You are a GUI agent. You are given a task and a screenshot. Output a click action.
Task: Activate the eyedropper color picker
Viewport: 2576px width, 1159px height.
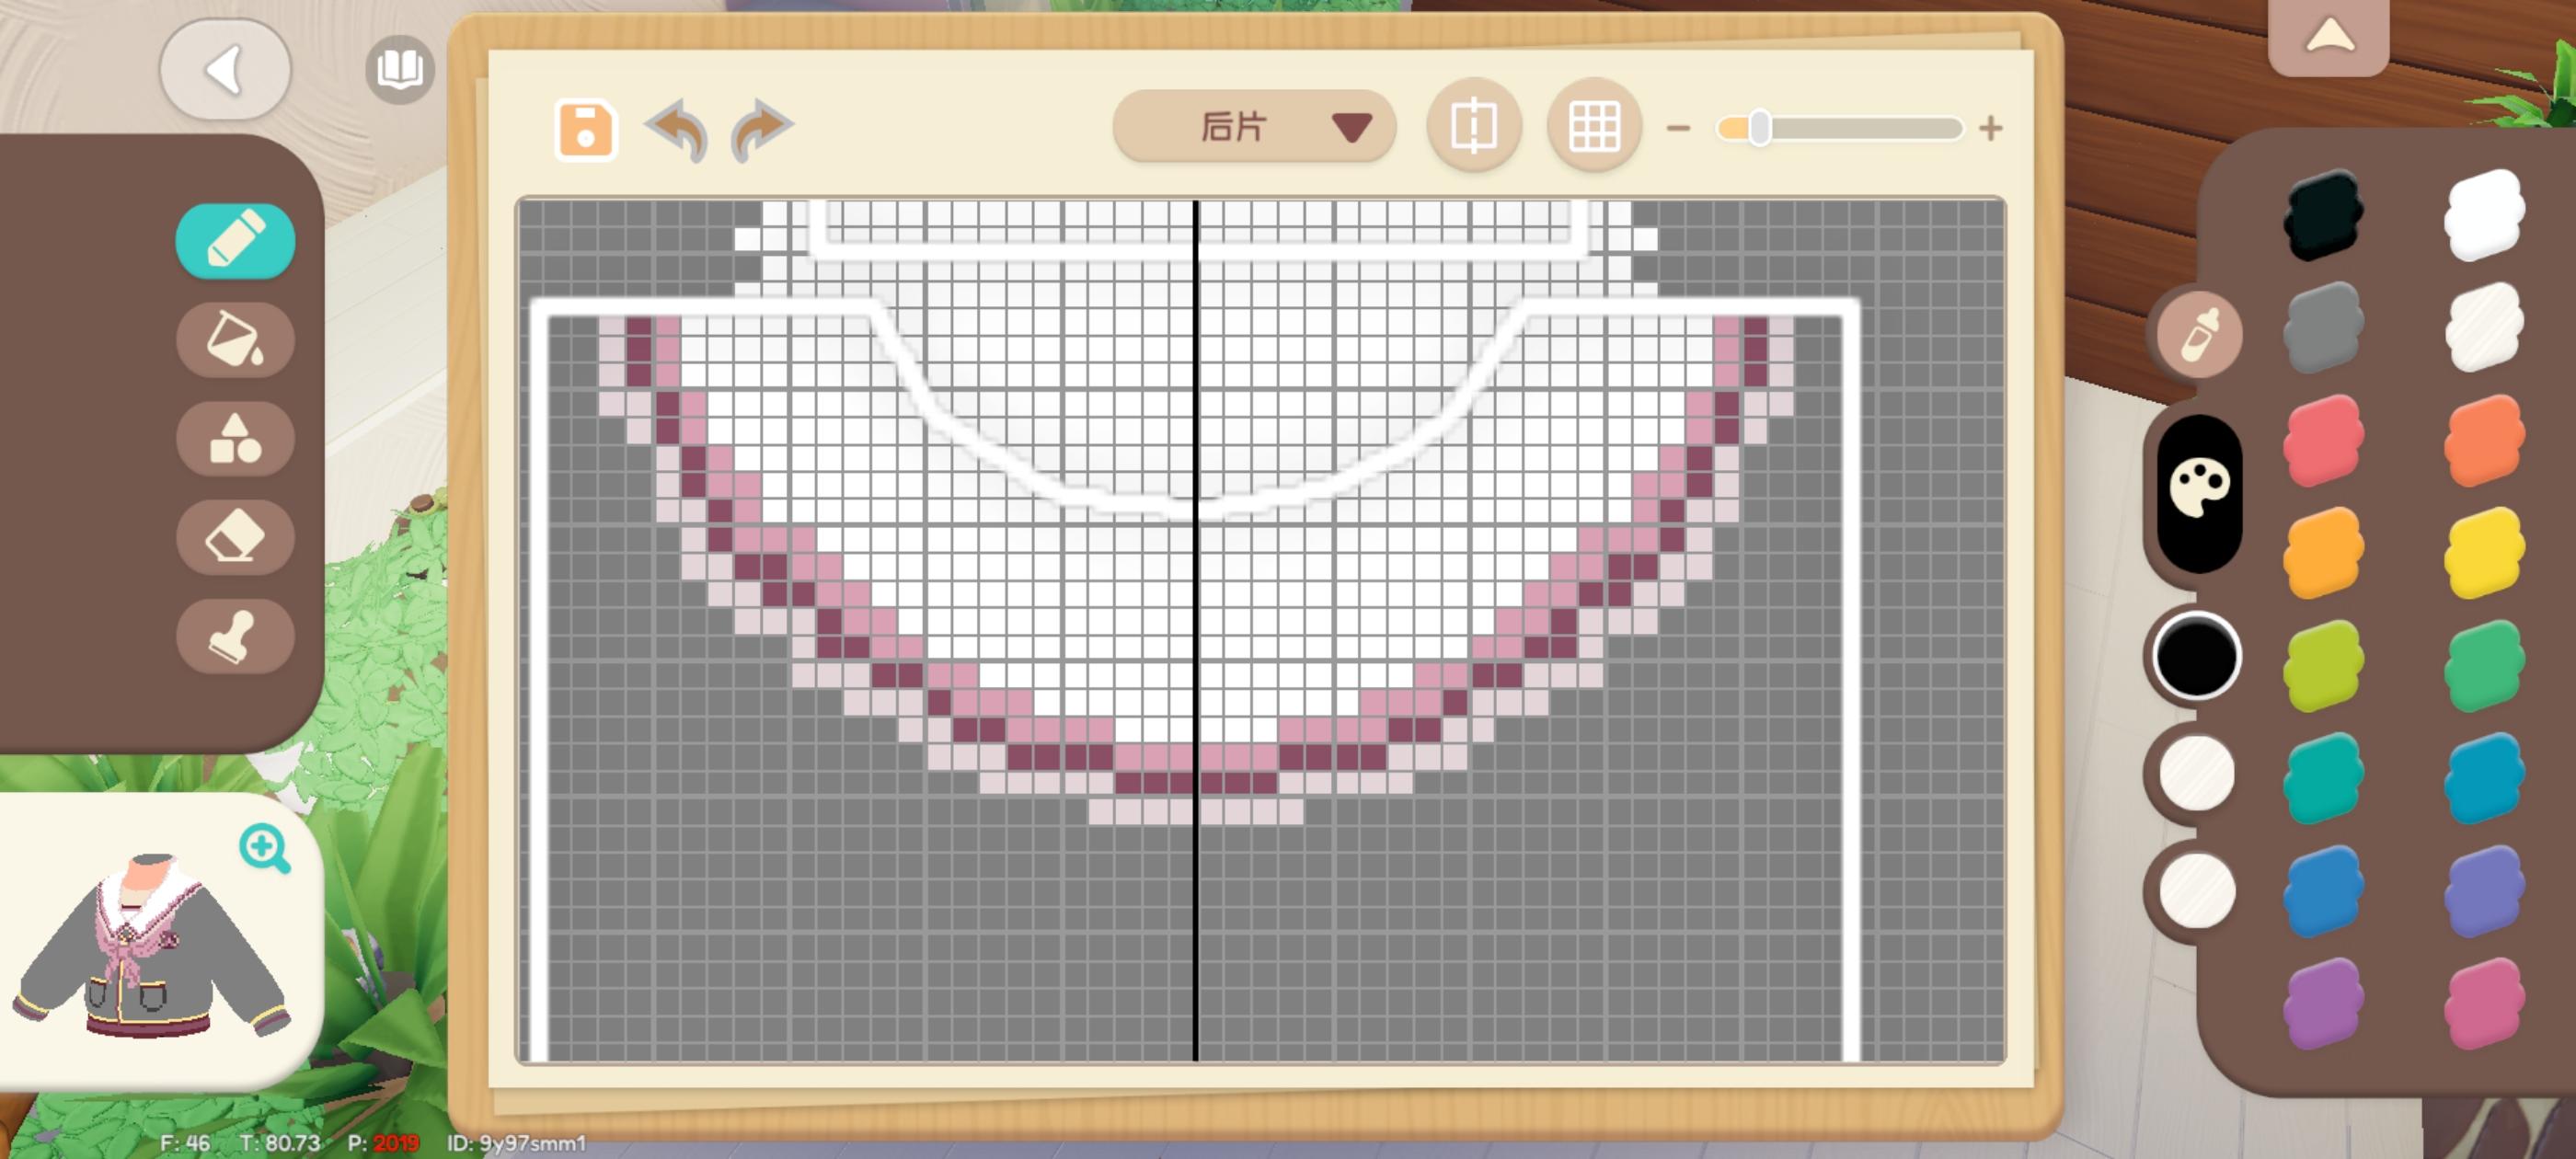[2198, 335]
